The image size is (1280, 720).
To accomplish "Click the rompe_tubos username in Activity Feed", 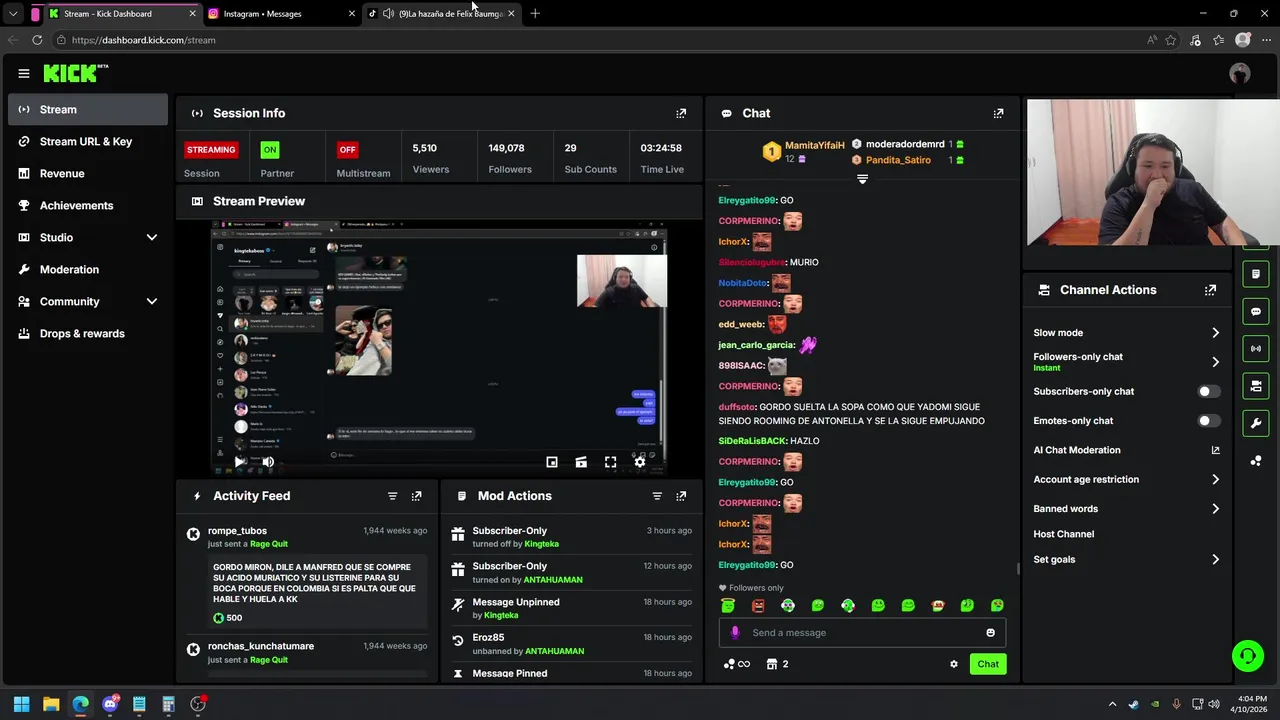I will click(237, 531).
